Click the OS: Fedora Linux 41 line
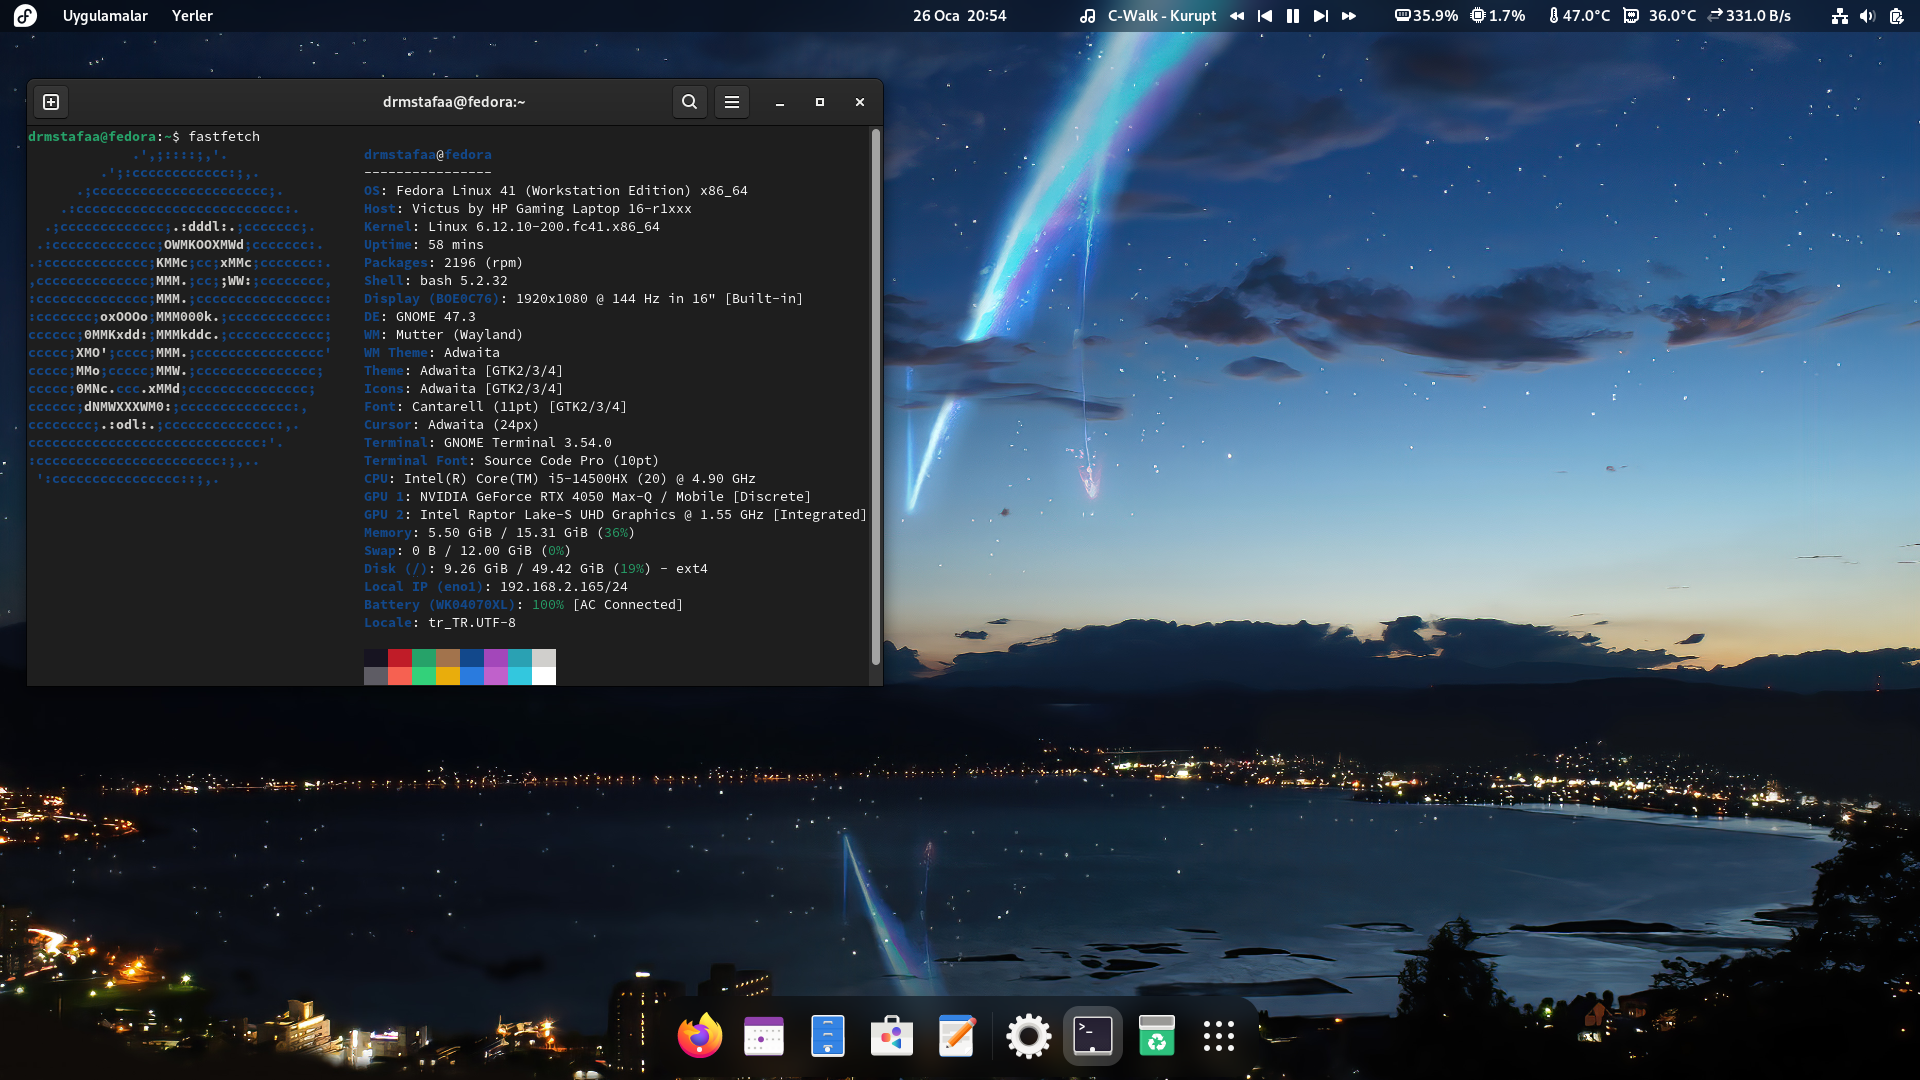The image size is (1920, 1080). click(x=556, y=191)
